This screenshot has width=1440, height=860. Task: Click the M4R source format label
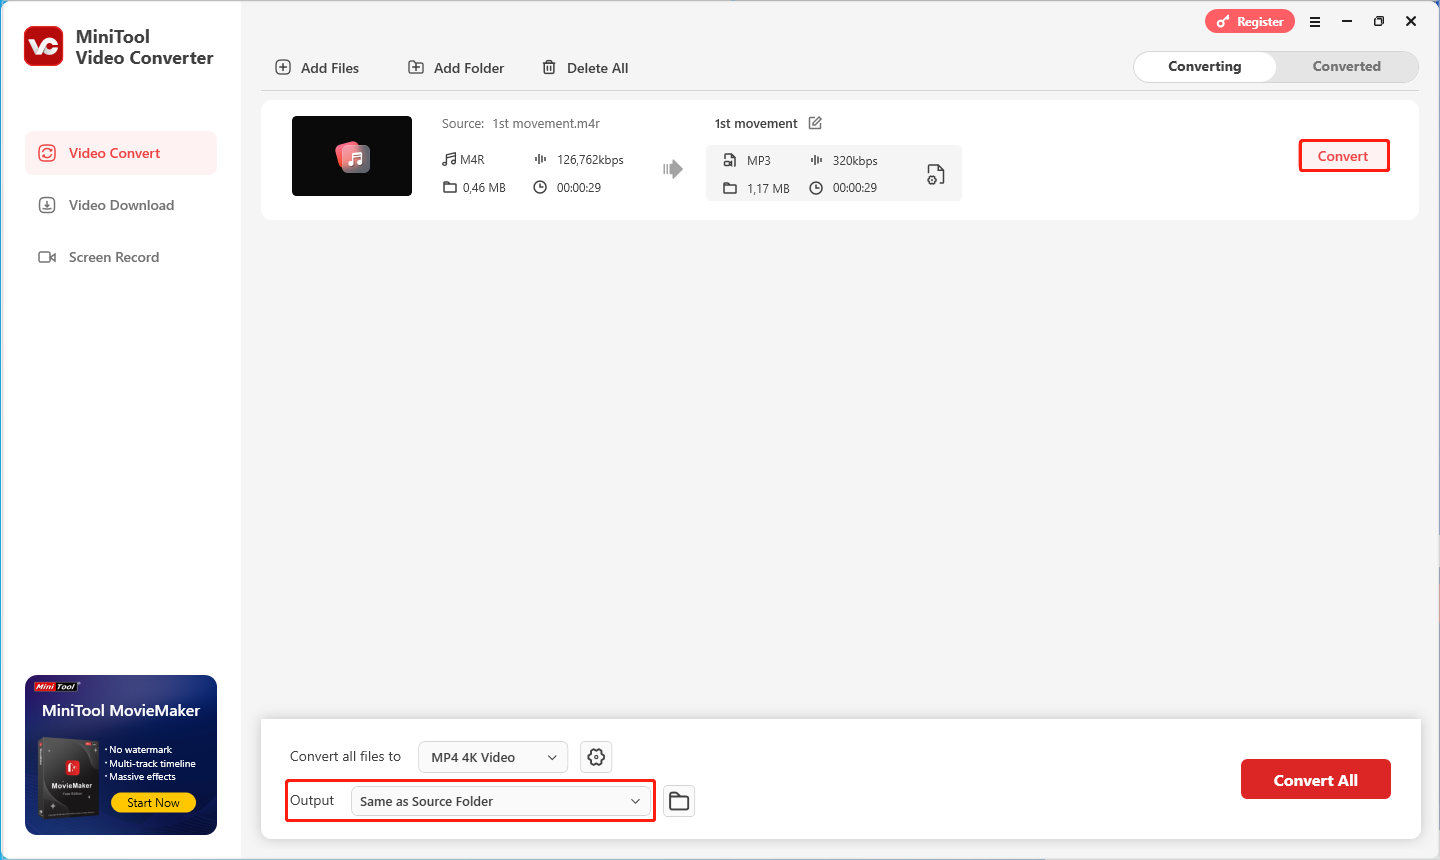472,160
